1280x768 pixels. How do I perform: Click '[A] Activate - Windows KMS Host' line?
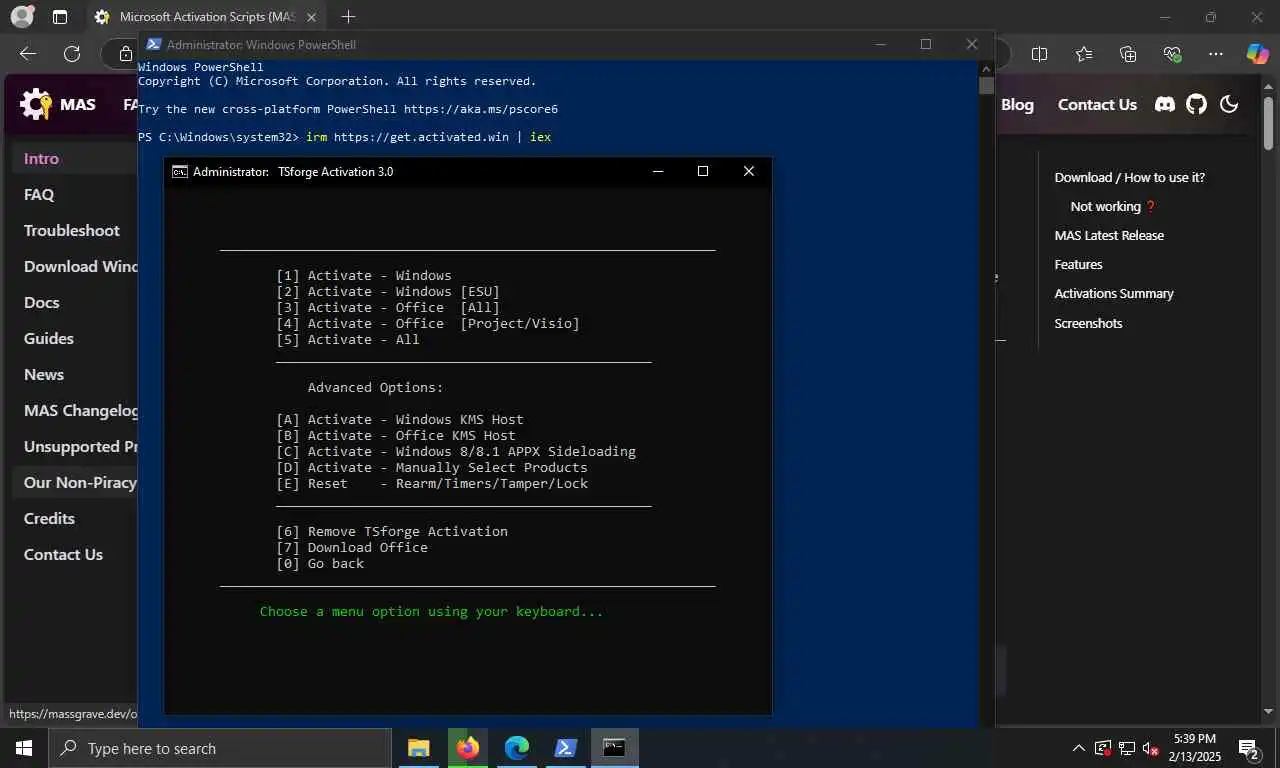(400, 419)
